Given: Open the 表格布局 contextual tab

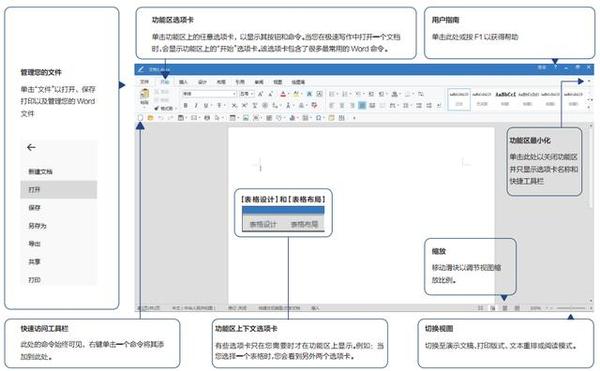Looking at the screenshot, I should (304, 224).
